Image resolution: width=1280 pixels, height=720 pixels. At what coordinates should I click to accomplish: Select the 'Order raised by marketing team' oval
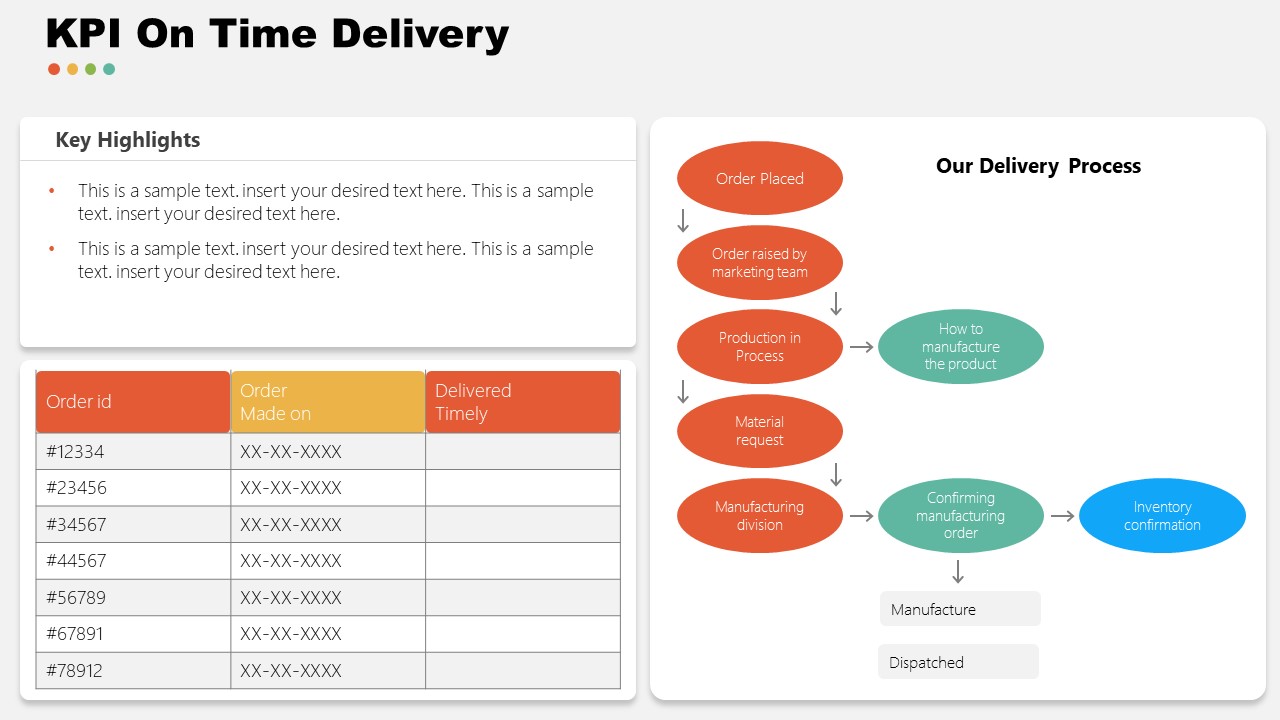coord(760,263)
